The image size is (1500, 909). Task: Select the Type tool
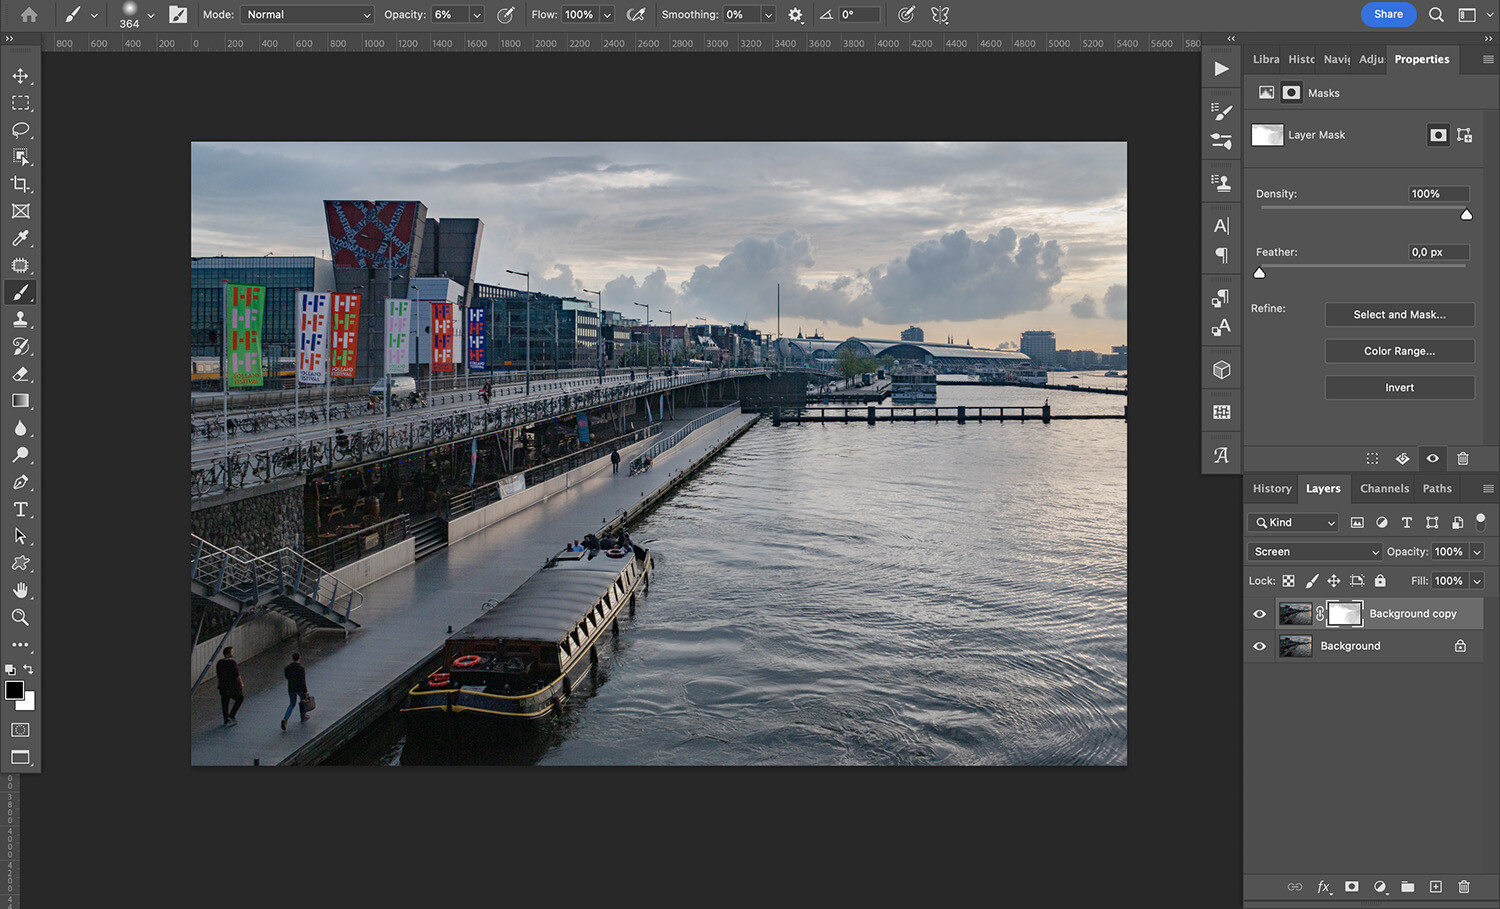click(21, 509)
